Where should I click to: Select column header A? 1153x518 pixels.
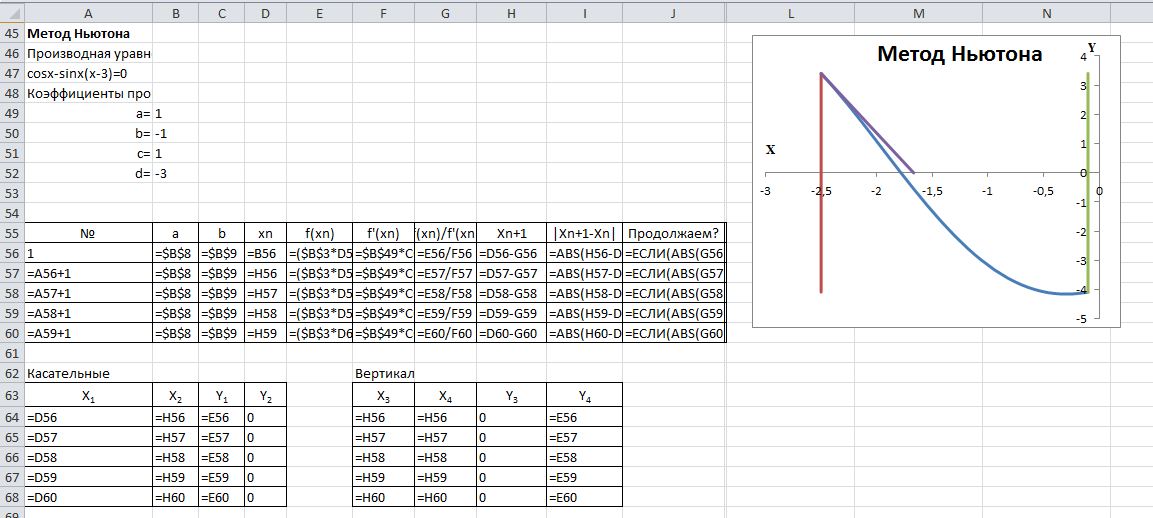click(88, 13)
